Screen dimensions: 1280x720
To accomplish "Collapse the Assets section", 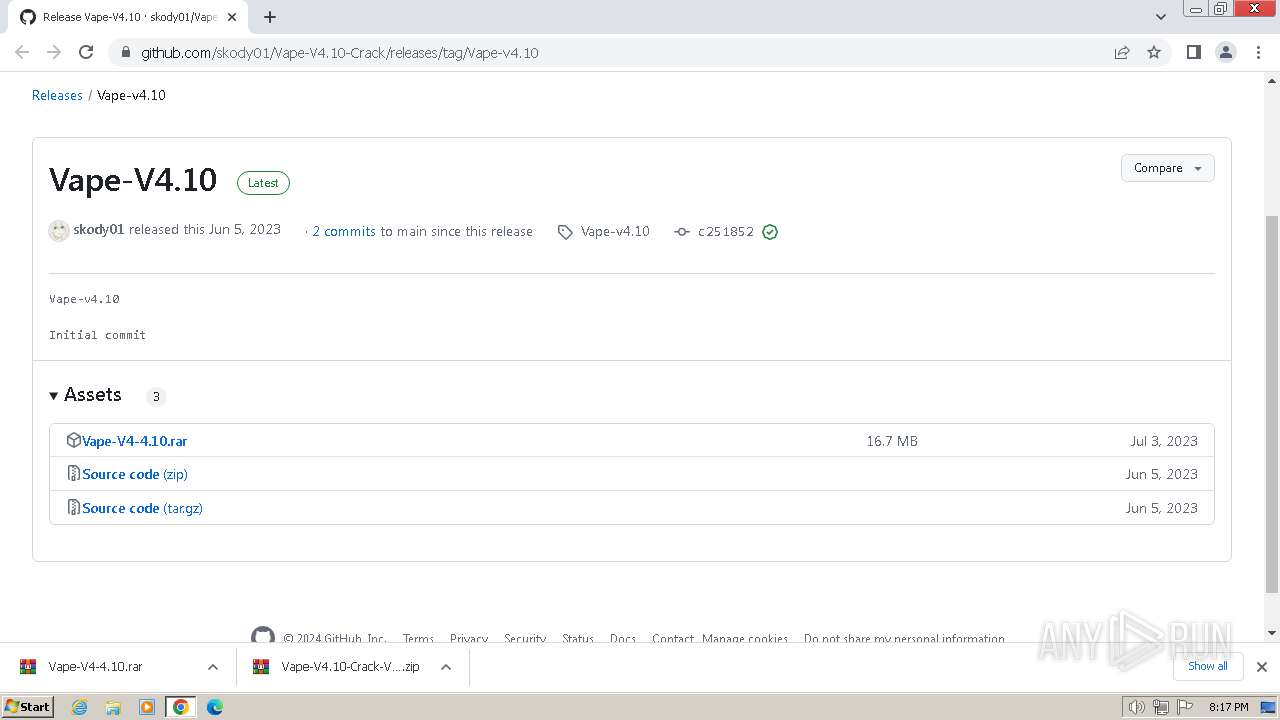I will (x=86, y=395).
